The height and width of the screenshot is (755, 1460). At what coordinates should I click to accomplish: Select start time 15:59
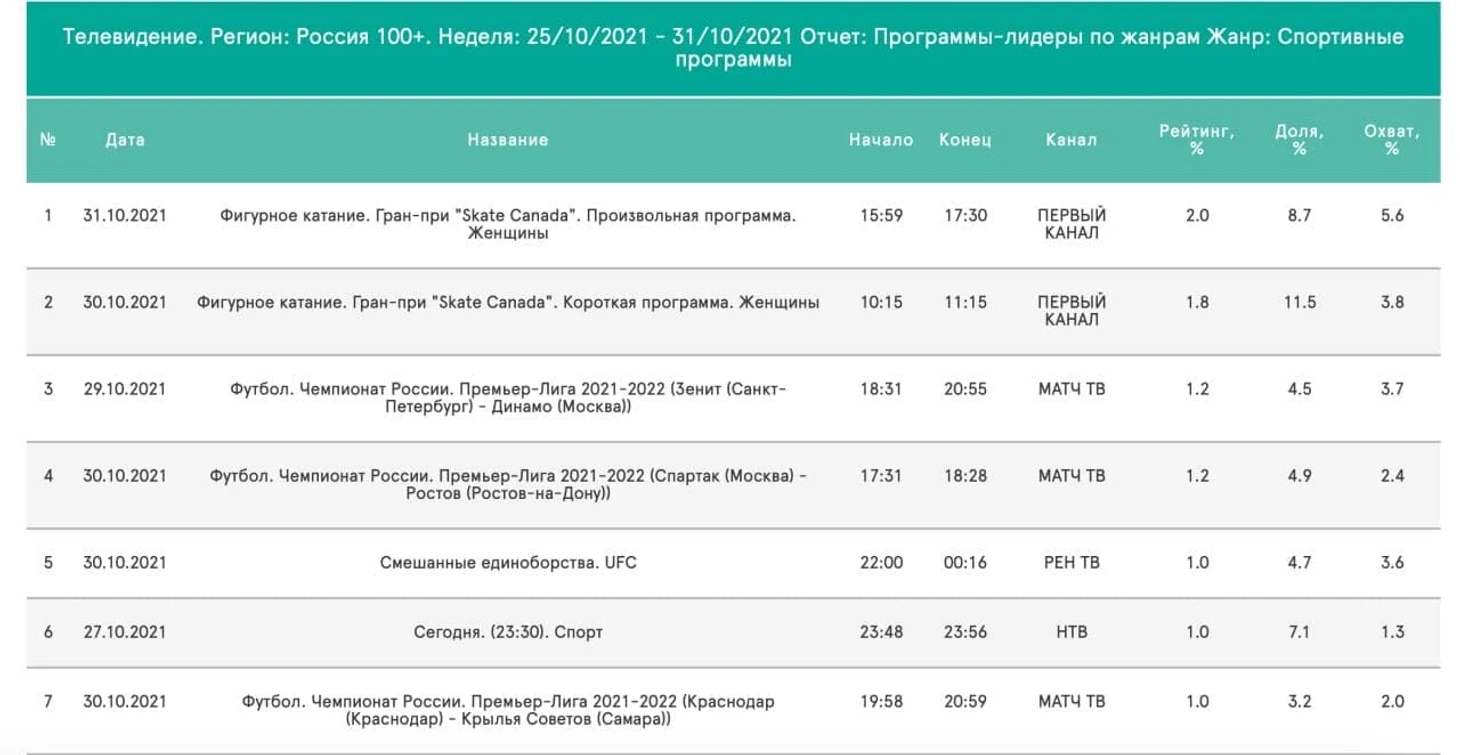pos(881,215)
